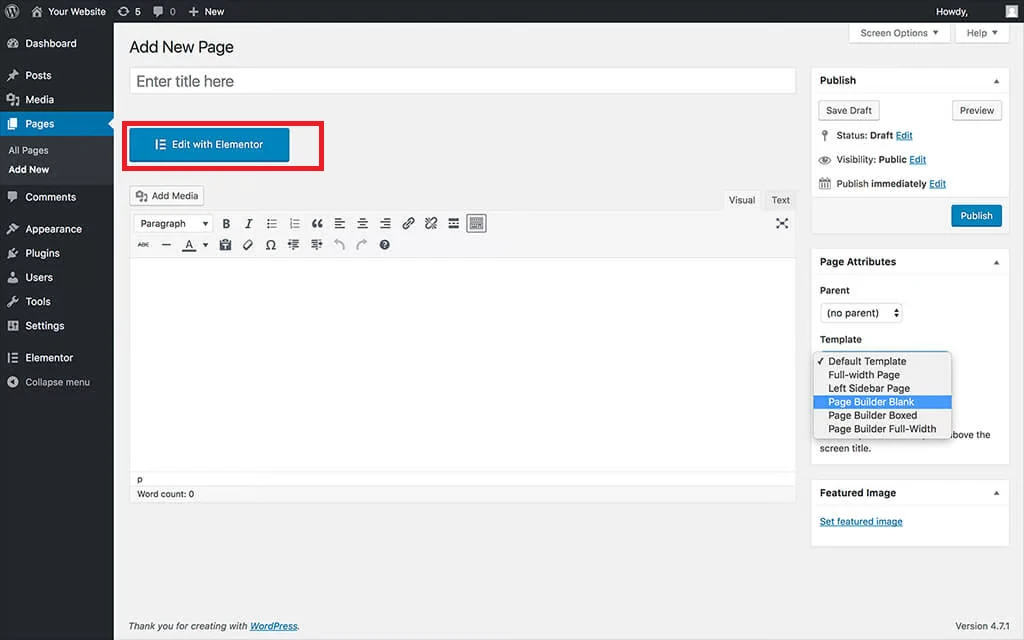1024x640 pixels.
Task: Insert a blockquote
Action: pyautogui.click(x=317, y=224)
